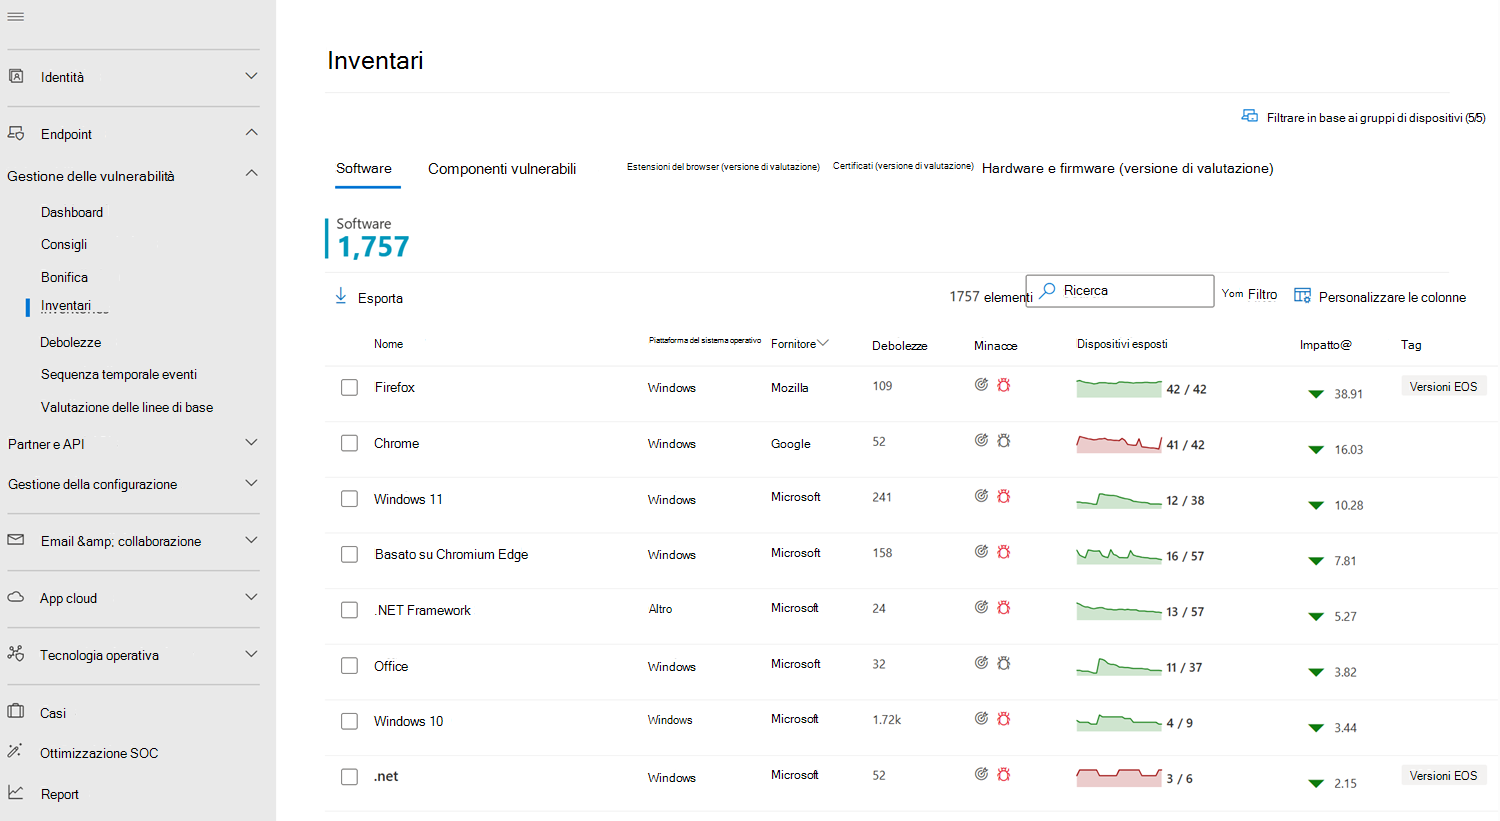Click the Chromium Edge row target icon
Image resolution: width=1500 pixels, height=821 pixels.
(x=981, y=552)
